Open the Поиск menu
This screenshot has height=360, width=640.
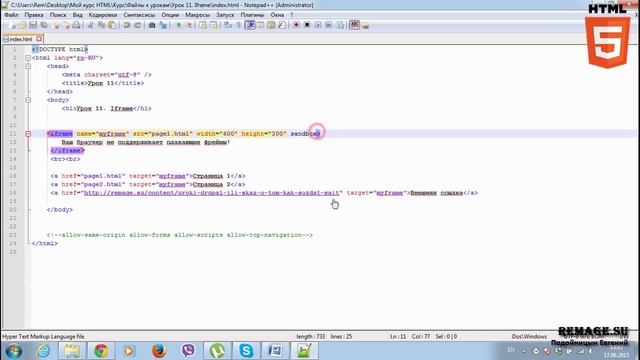point(58,15)
